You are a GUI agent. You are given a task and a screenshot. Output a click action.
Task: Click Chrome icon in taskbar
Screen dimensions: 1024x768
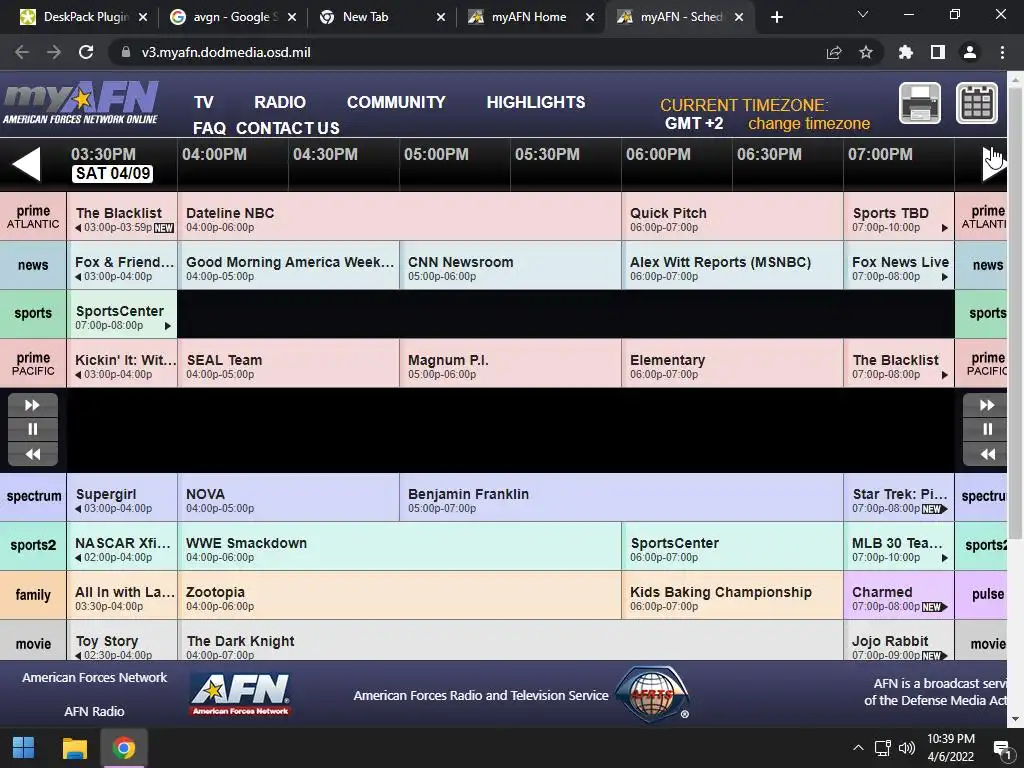(123, 748)
